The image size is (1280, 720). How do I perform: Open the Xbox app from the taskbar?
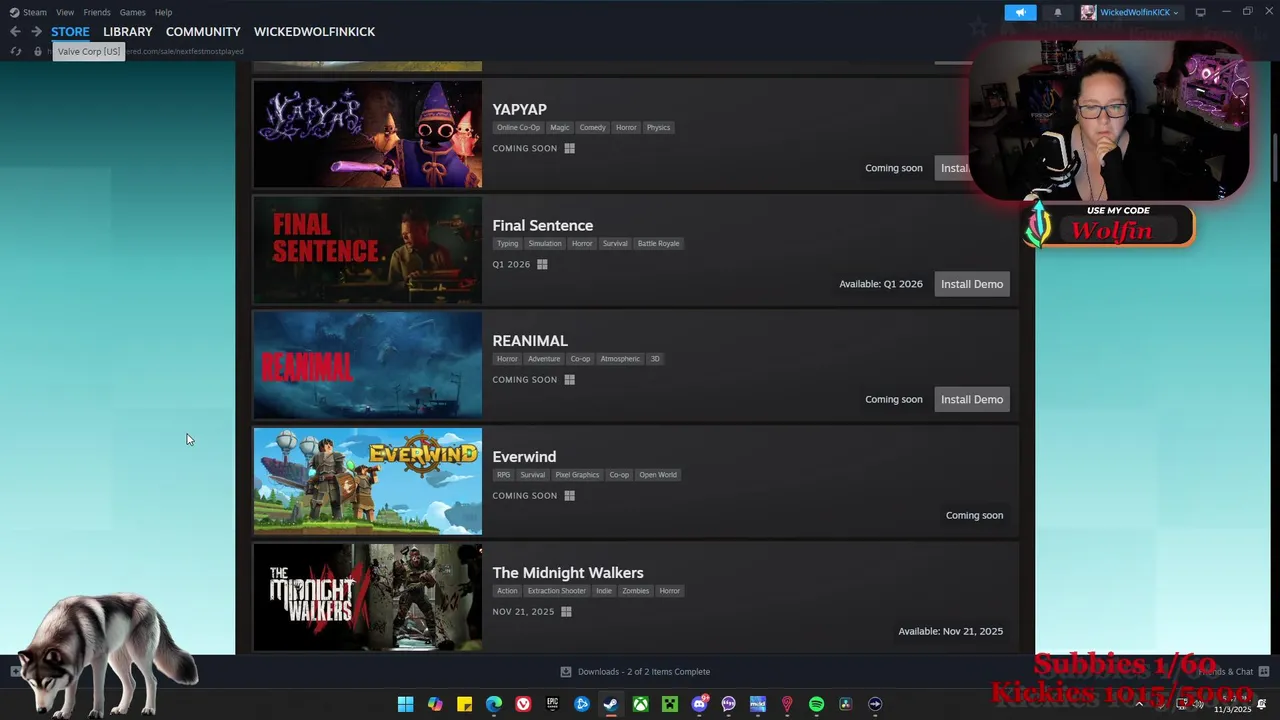pos(640,704)
